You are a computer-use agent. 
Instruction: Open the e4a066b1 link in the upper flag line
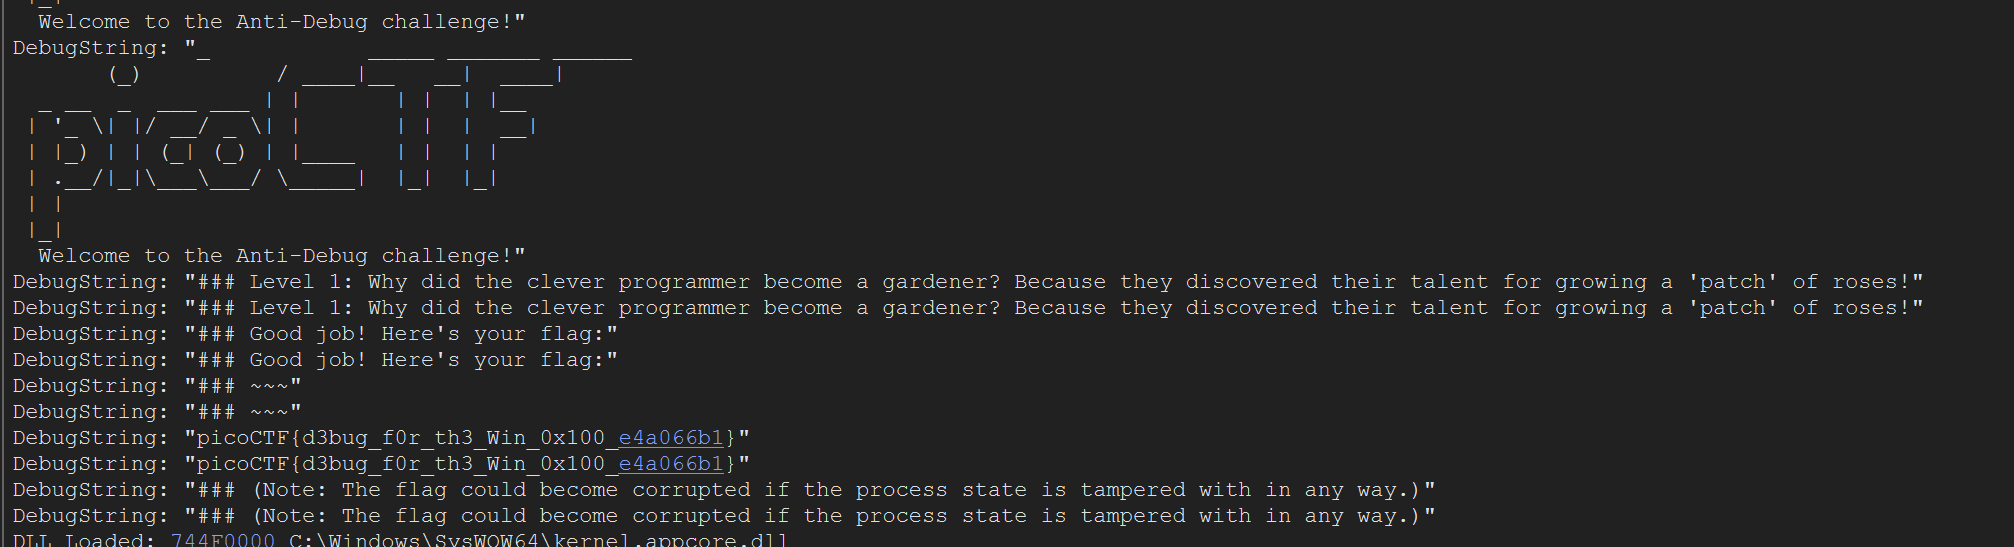[670, 438]
